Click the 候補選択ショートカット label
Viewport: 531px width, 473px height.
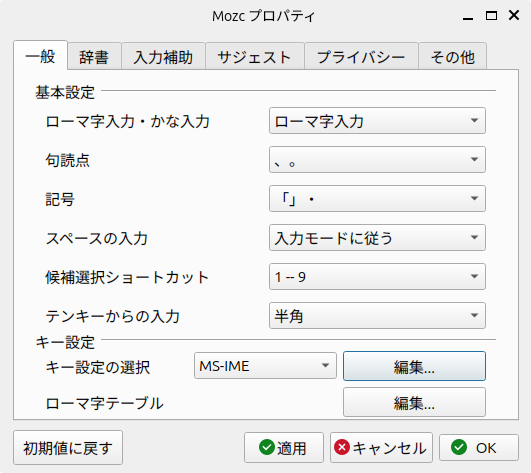(127, 277)
